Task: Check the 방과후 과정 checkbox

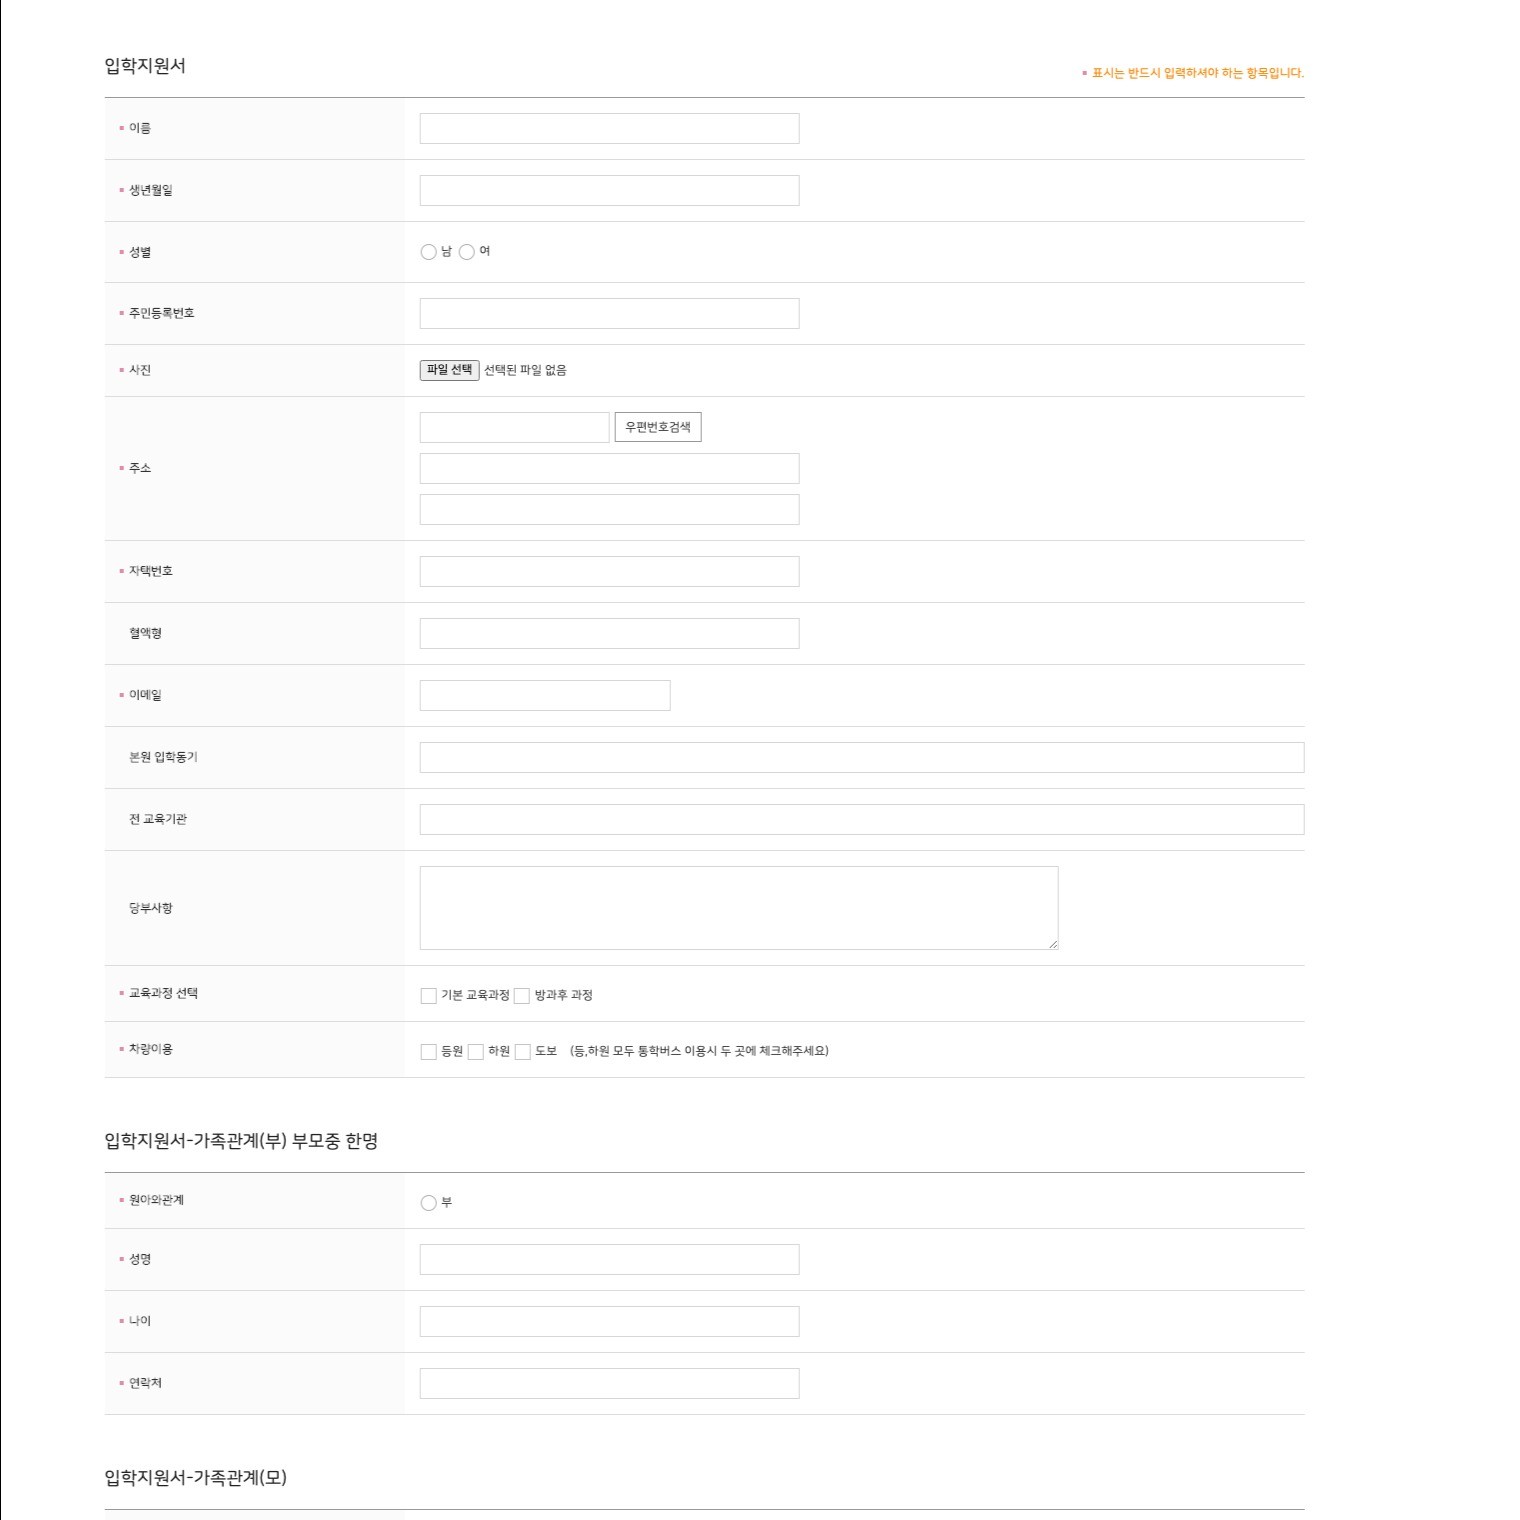Action: [x=521, y=996]
